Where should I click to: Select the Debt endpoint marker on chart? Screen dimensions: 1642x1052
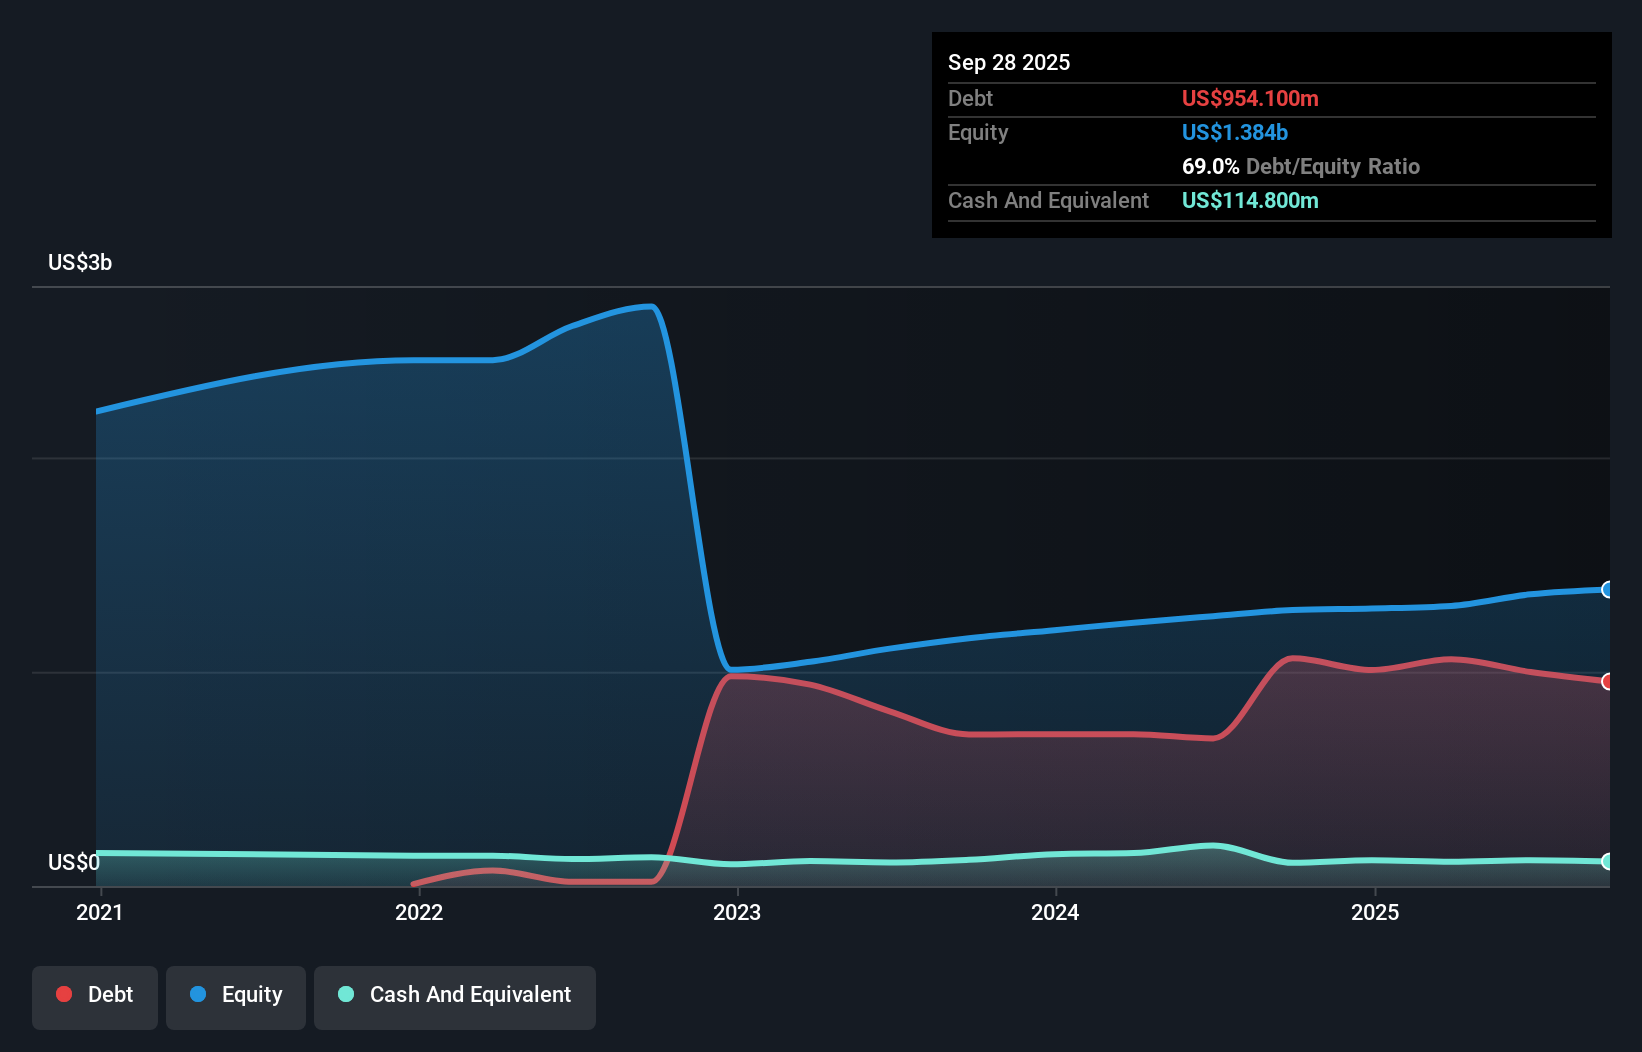(x=1607, y=681)
